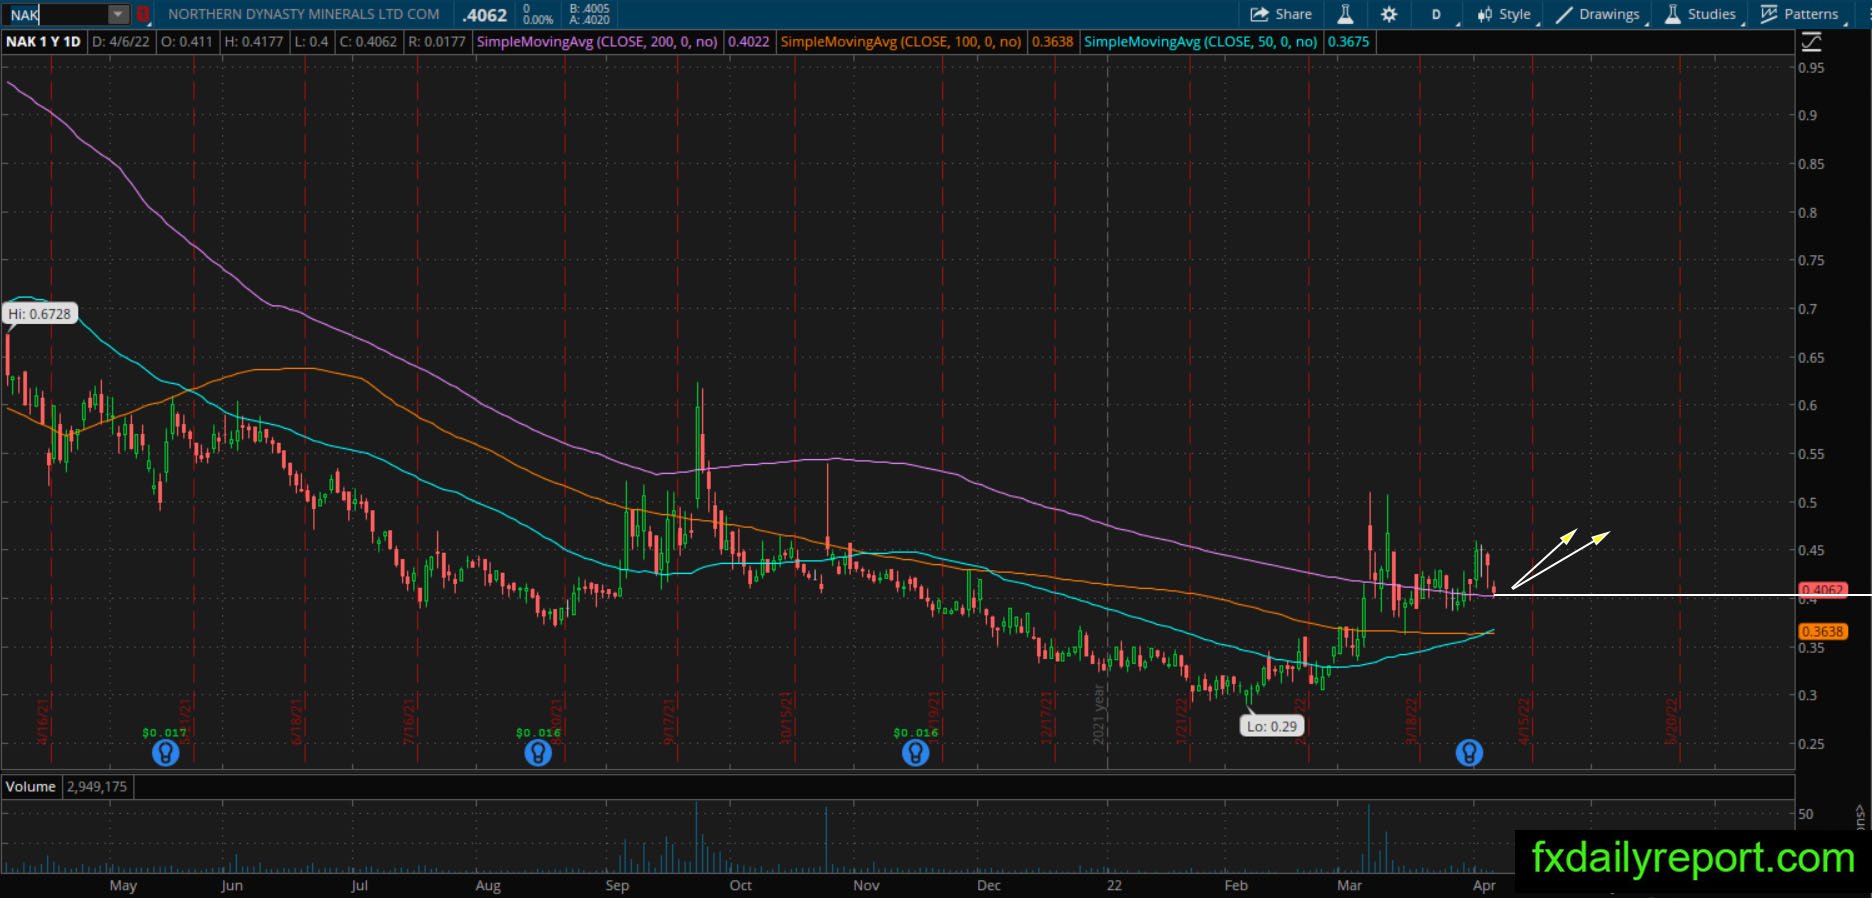This screenshot has width=1872, height=898.
Task: Click the Volume panel label
Action: tap(31, 786)
